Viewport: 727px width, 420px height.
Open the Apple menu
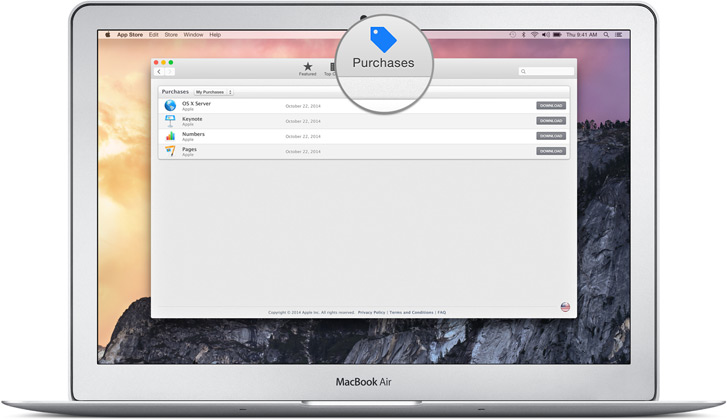pyautogui.click(x=108, y=34)
